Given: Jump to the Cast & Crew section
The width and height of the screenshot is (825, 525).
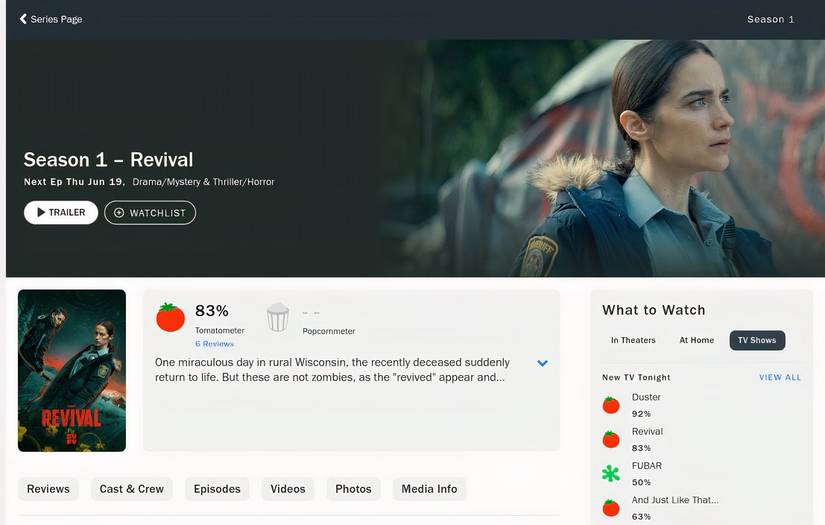Looking at the screenshot, I should coord(131,489).
